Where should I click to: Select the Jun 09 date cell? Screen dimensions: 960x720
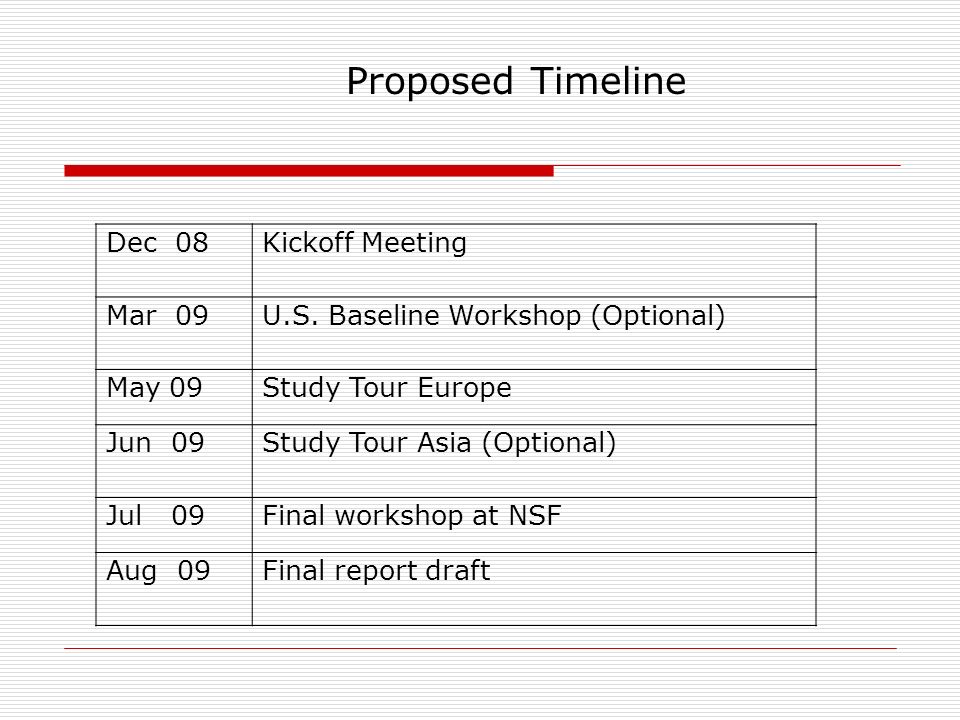click(x=174, y=460)
